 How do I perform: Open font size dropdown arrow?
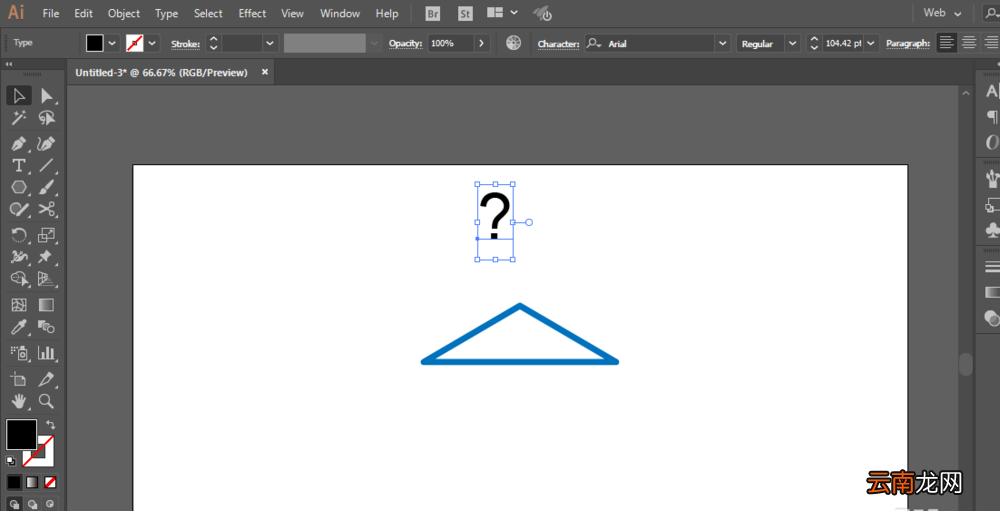click(872, 43)
